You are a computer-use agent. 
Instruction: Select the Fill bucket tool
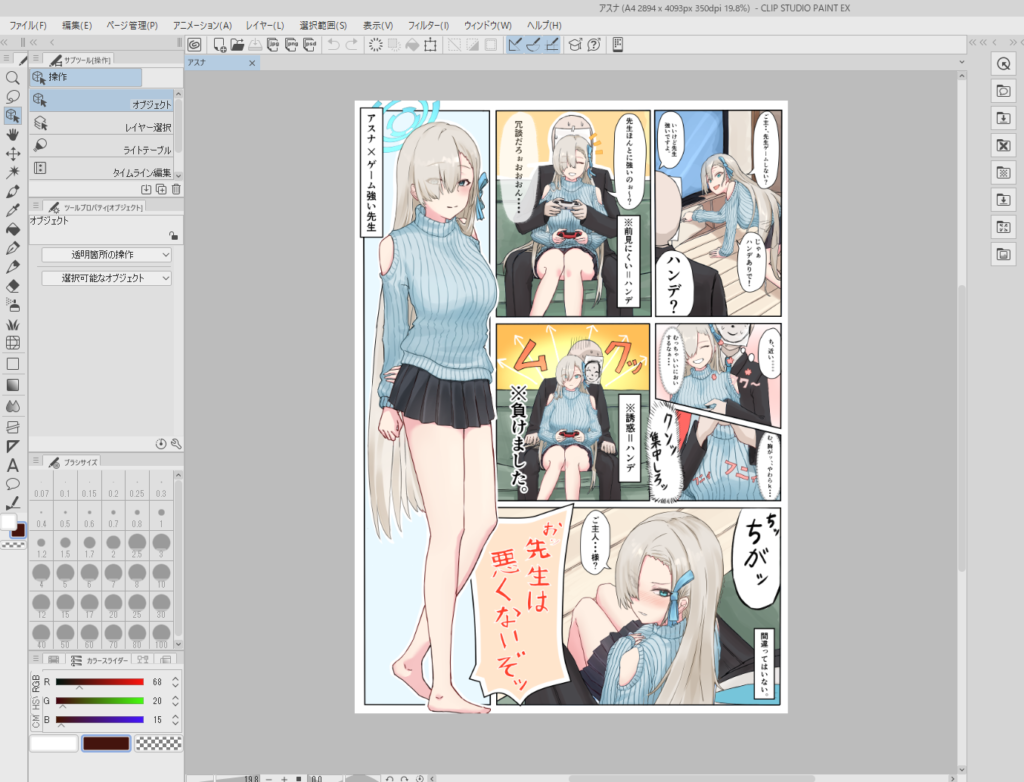(12, 229)
